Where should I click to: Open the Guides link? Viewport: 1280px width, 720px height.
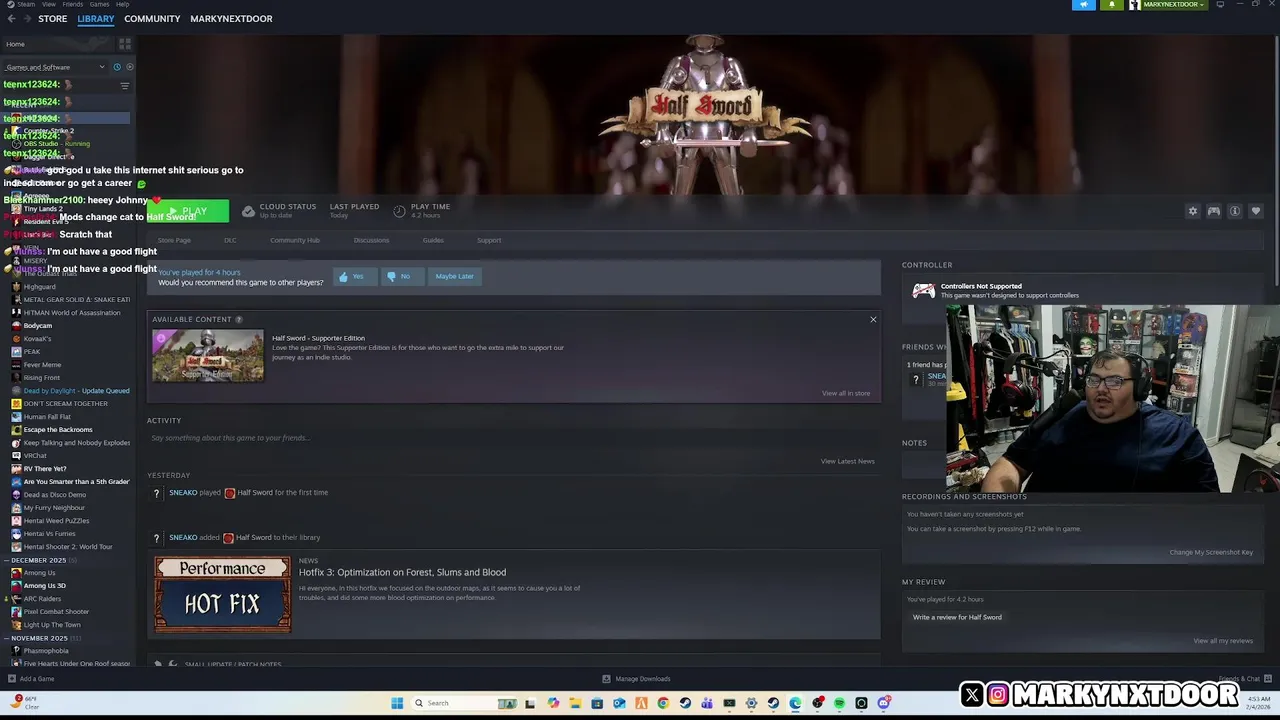(433, 240)
